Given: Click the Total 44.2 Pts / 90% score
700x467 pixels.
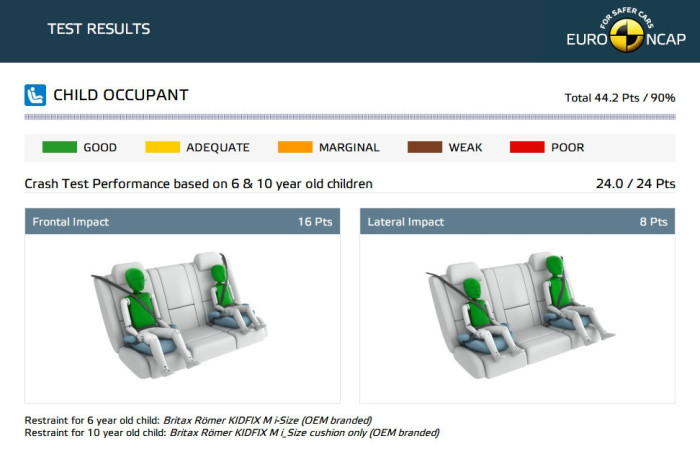Looking at the screenshot, I should click(x=620, y=98).
